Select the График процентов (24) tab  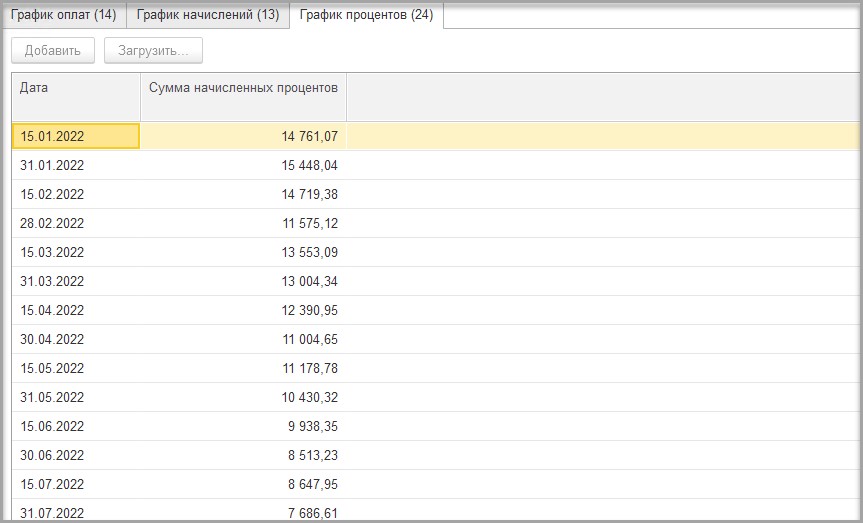(x=367, y=15)
